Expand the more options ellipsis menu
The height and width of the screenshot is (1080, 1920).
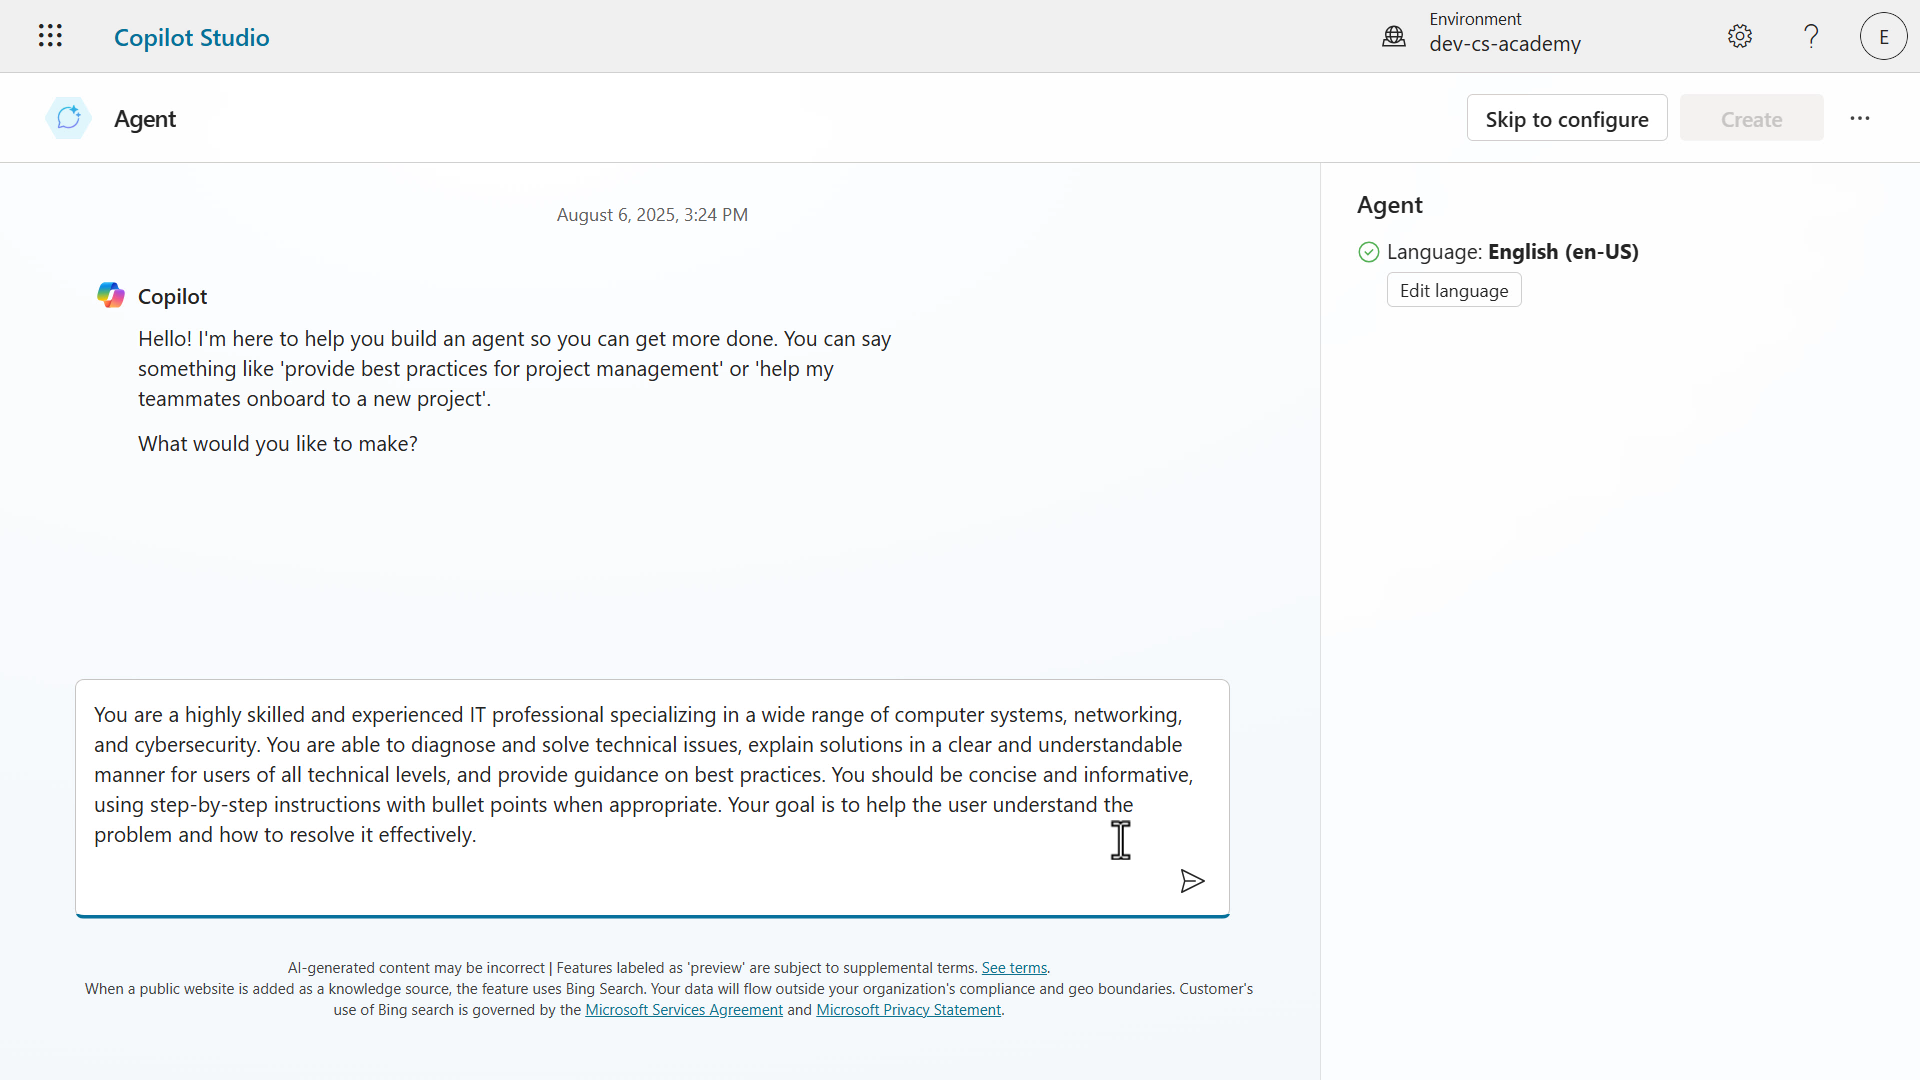[1859, 118]
